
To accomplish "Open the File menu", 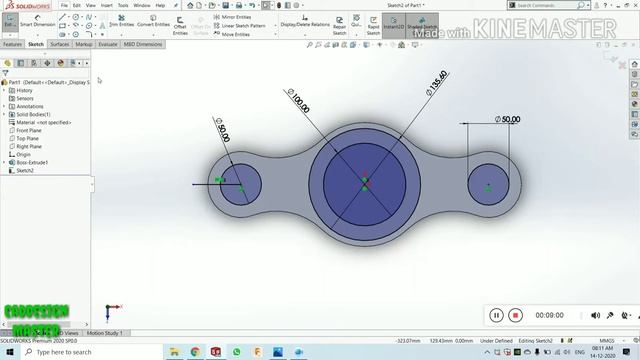I will click(64, 5).
